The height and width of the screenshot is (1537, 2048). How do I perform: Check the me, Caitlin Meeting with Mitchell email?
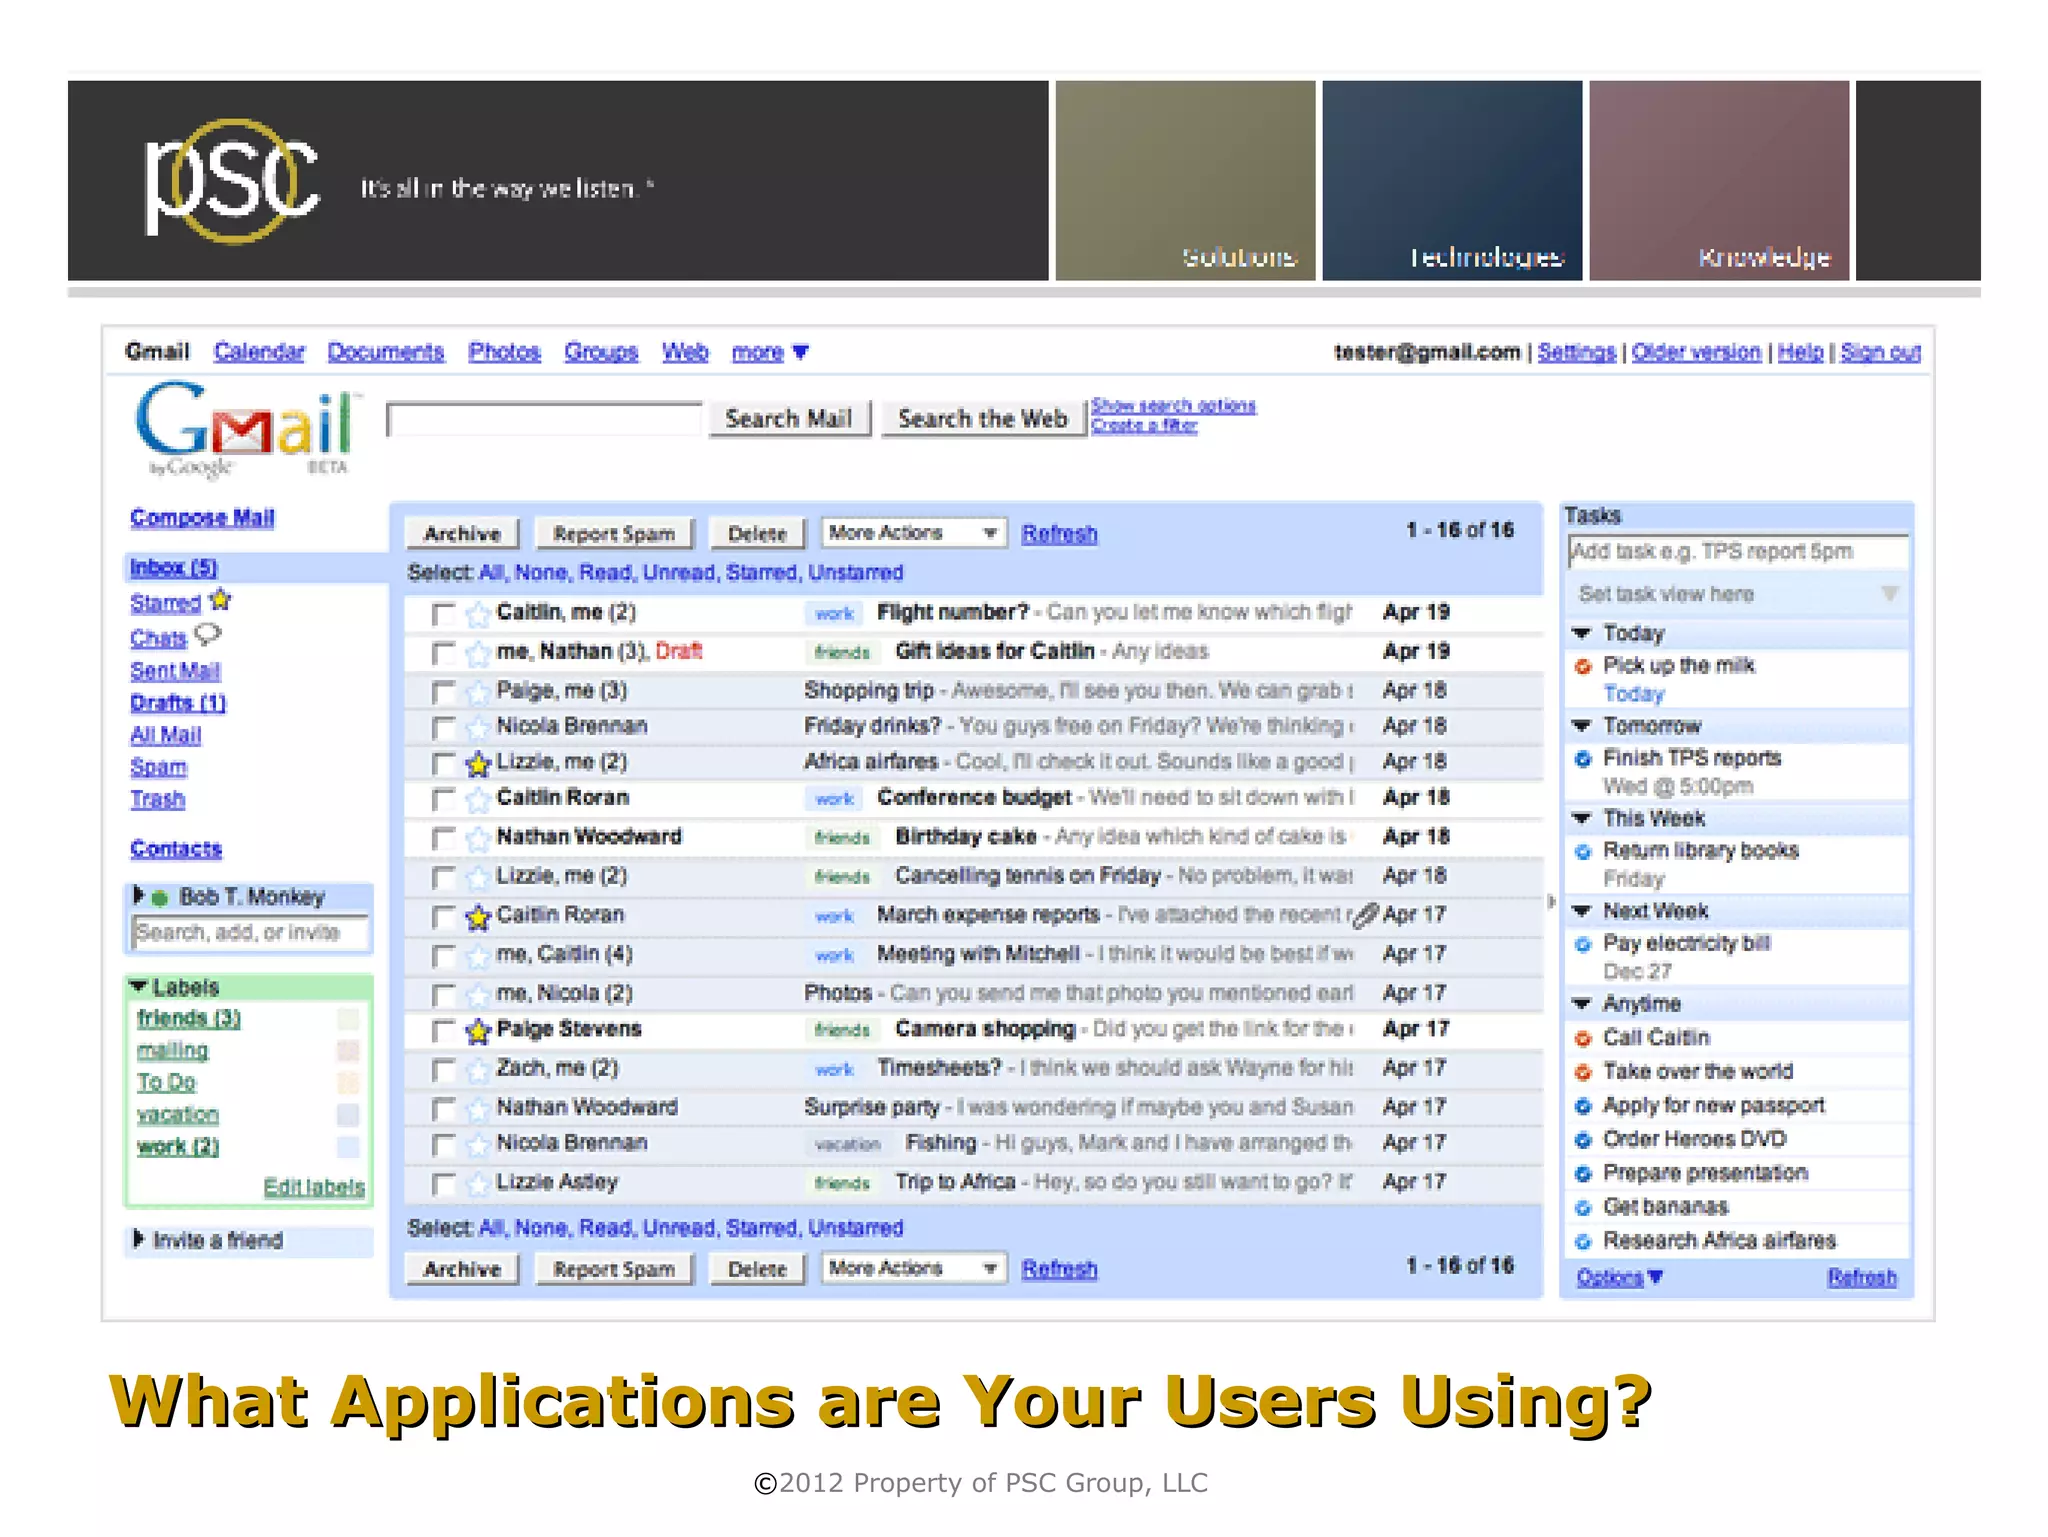tap(443, 956)
